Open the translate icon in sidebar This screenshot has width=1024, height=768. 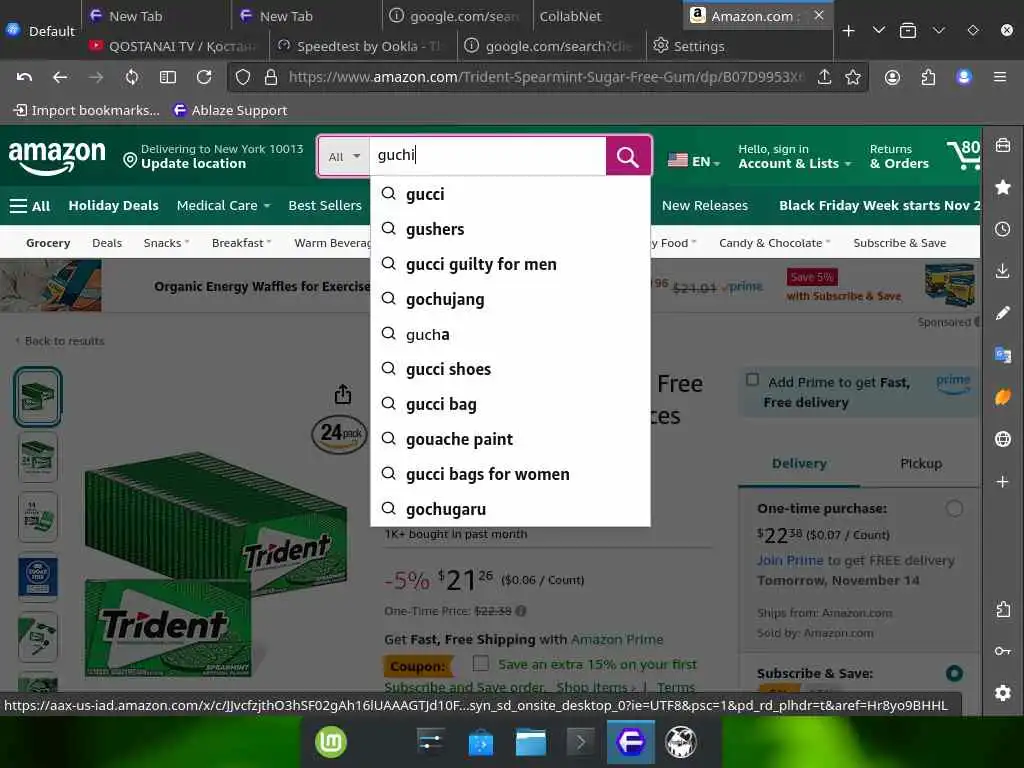[1003, 355]
